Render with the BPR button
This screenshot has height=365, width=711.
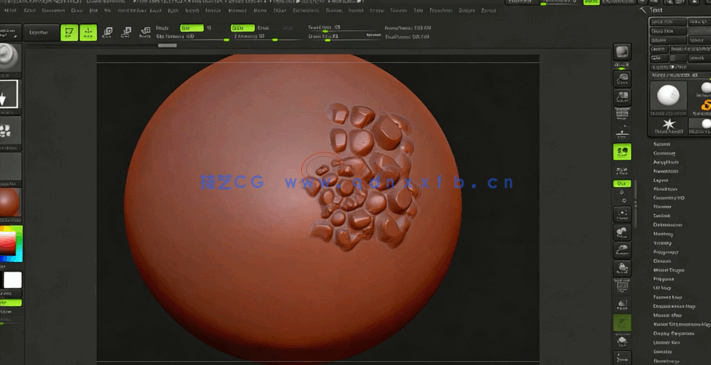[x=623, y=52]
